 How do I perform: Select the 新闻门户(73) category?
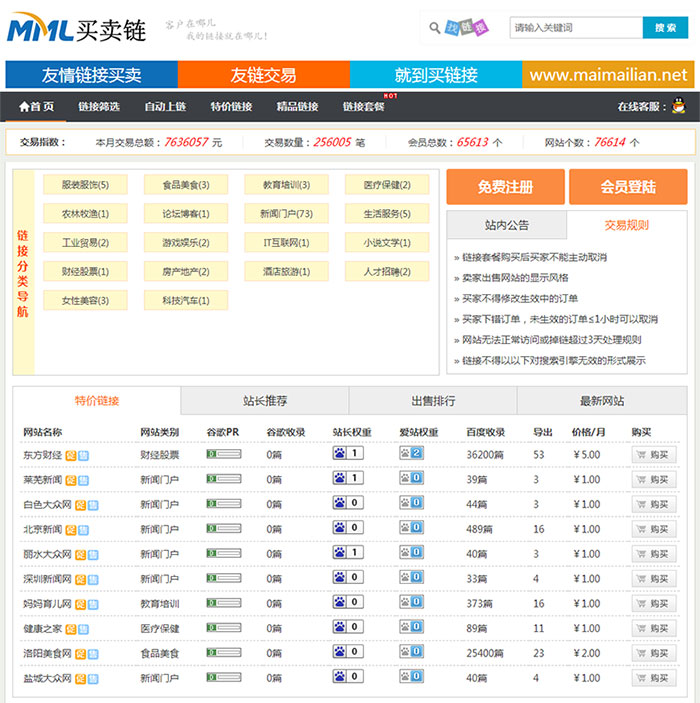(x=286, y=214)
